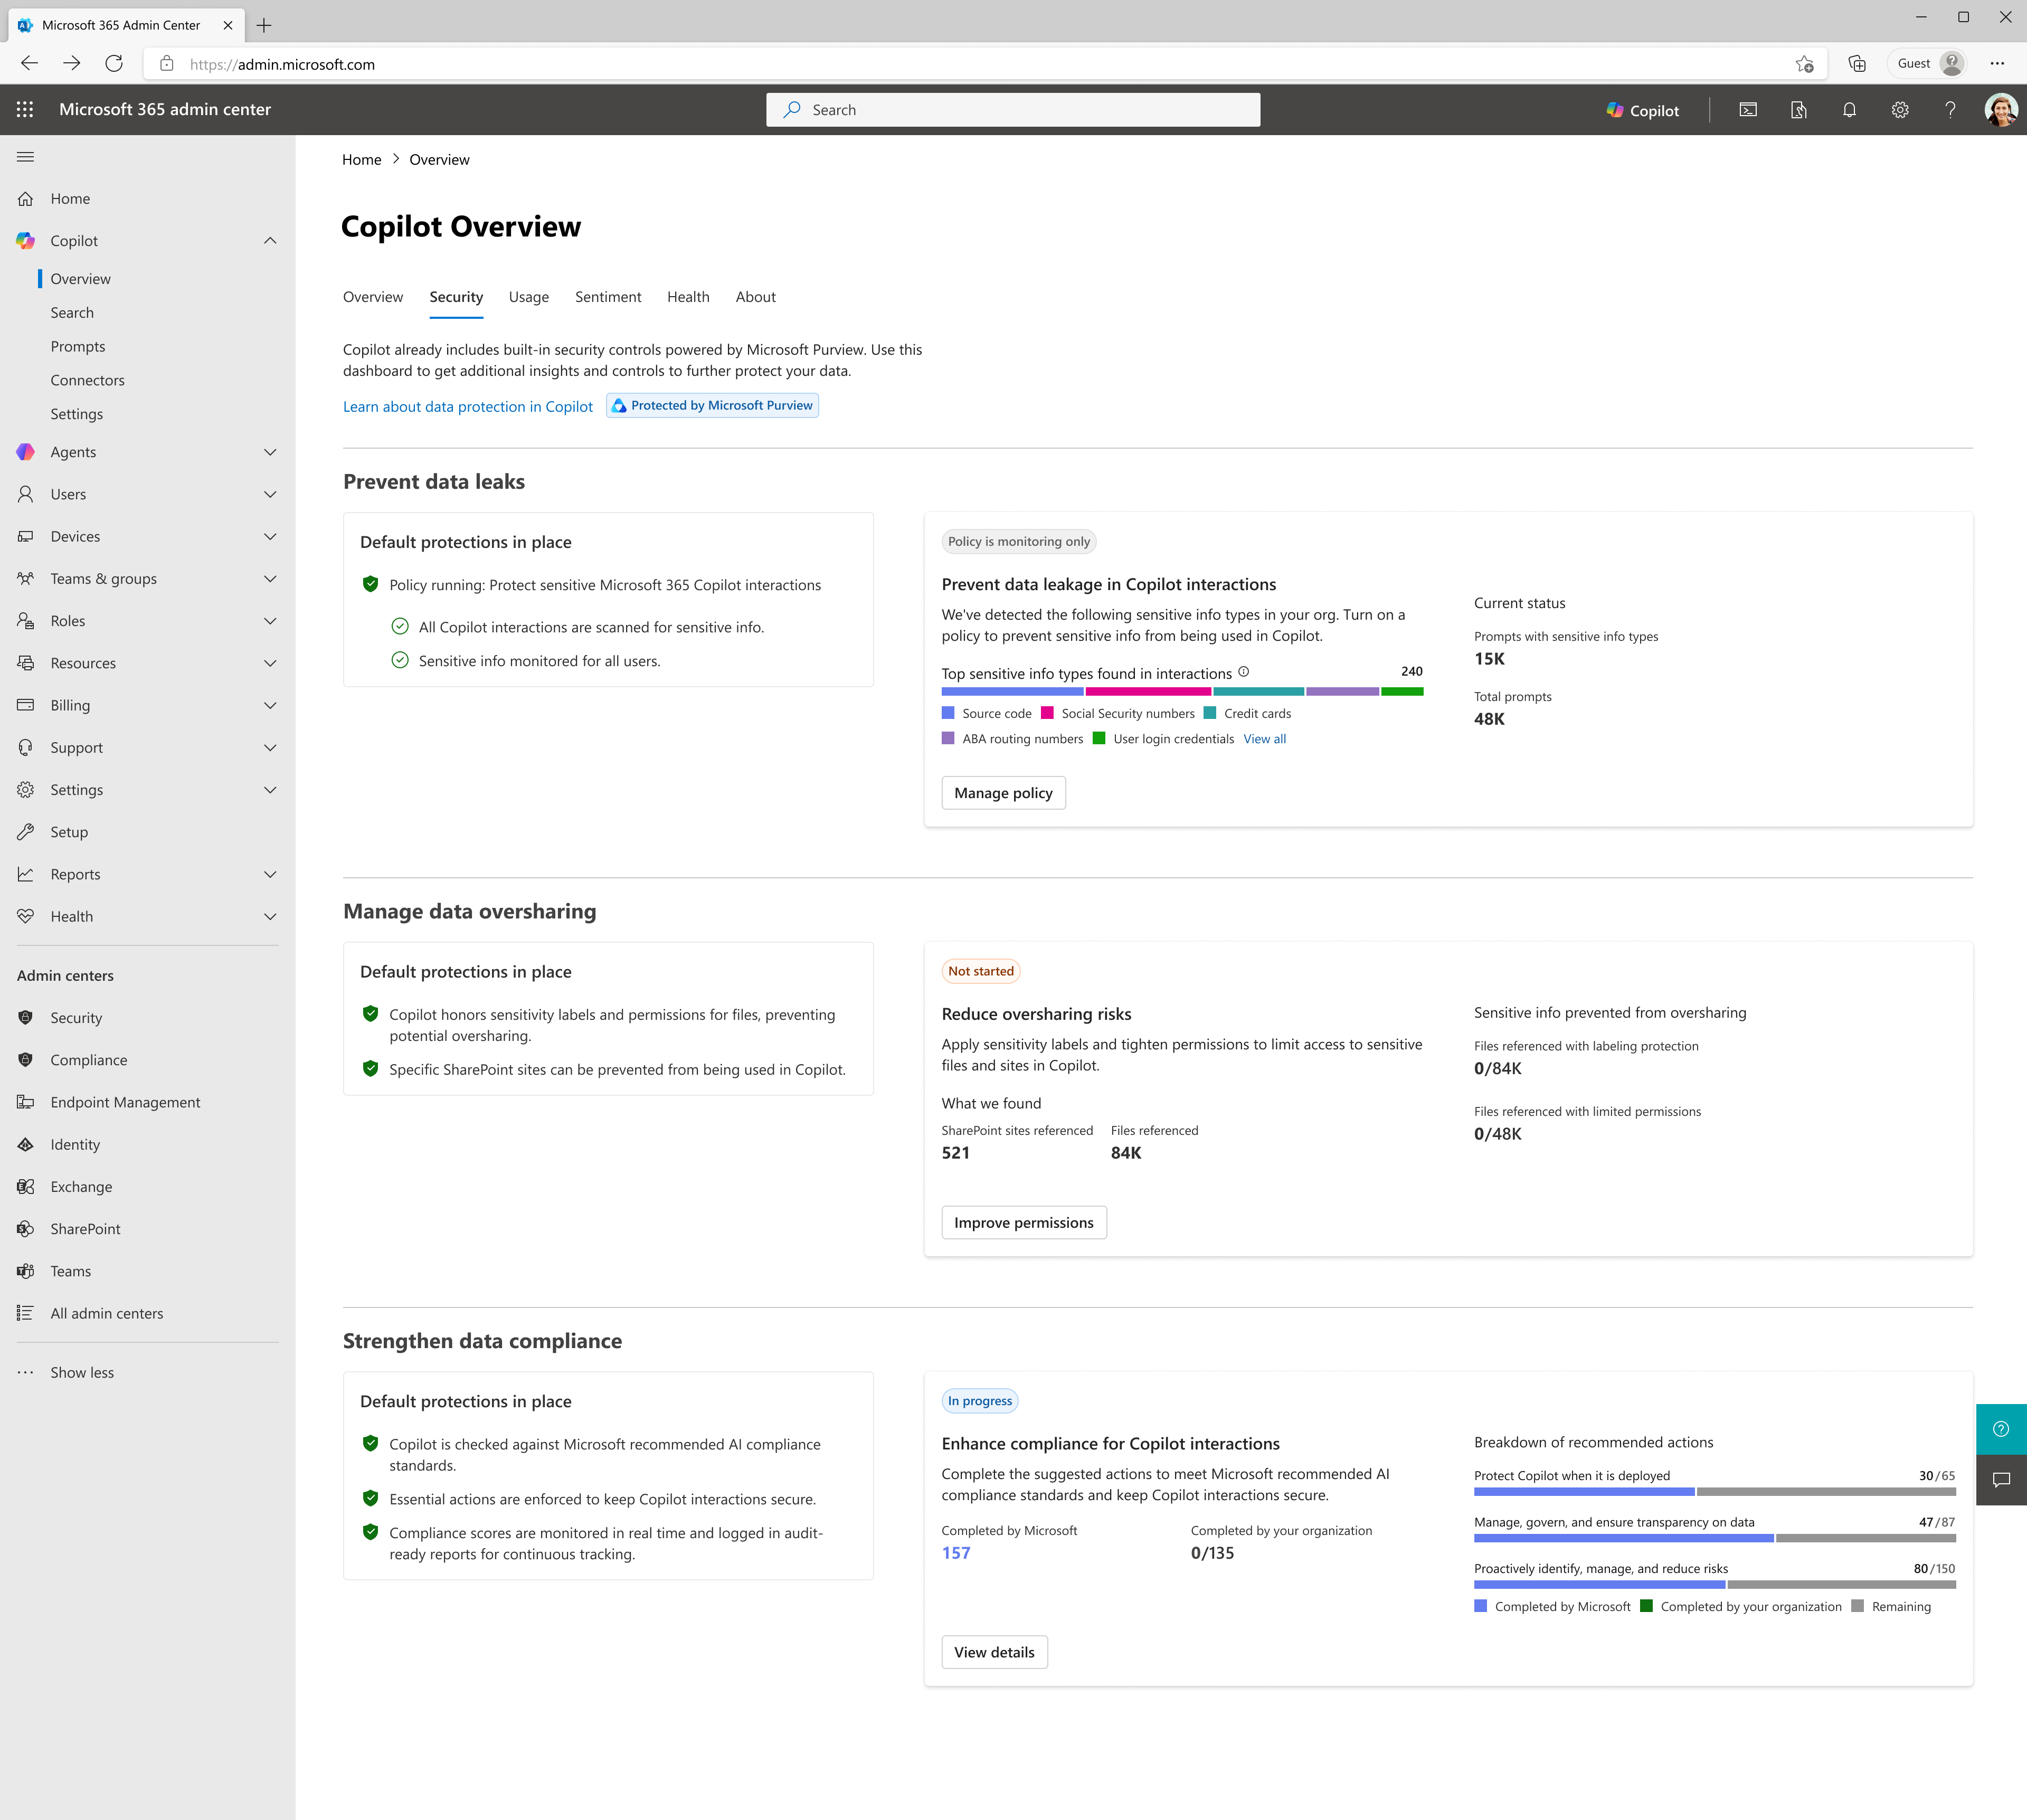Open Cloud Shell terminal icon
The width and height of the screenshot is (2027, 1820).
pyautogui.click(x=1748, y=110)
